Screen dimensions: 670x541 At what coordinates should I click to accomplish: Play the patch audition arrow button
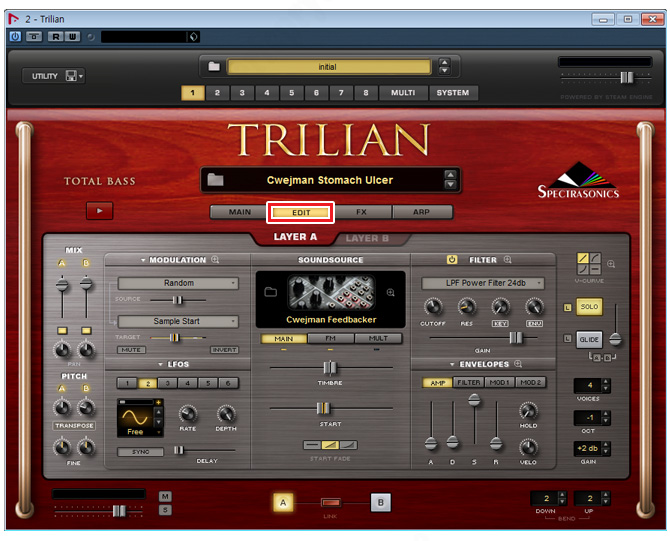99,210
